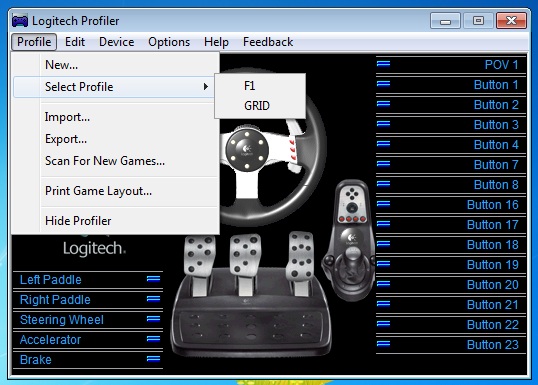Open the Options menu
The height and width of the screenshot is (385, 538).
[x=169, y=42]
